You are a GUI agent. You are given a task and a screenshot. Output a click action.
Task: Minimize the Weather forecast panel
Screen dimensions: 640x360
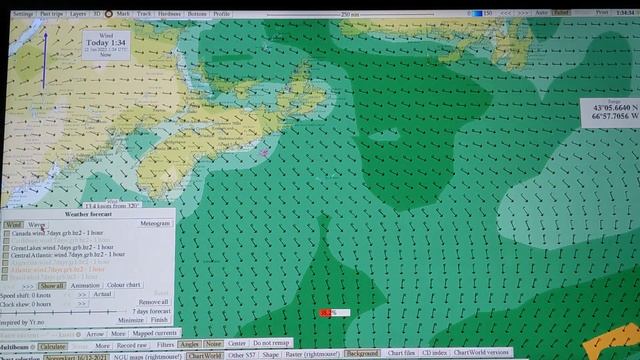coord(131,320)
